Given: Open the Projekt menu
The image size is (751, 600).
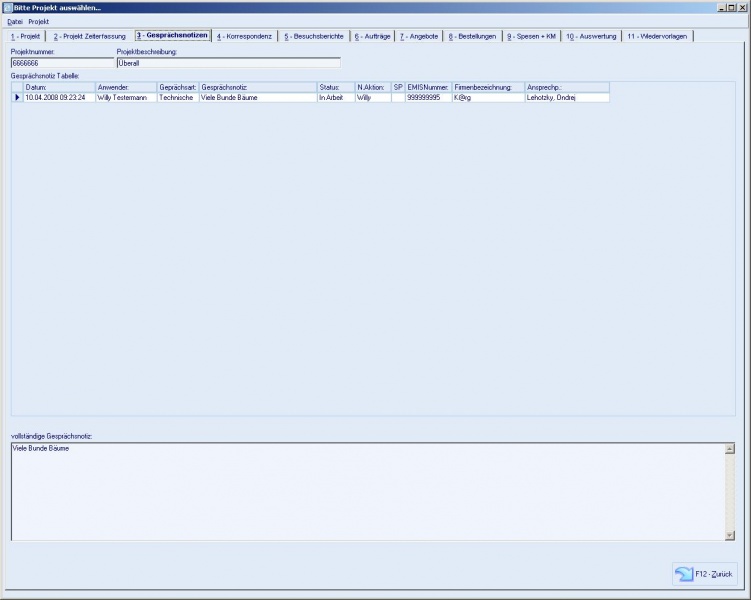Looking at the screenshot, I should tap(38, 22).
